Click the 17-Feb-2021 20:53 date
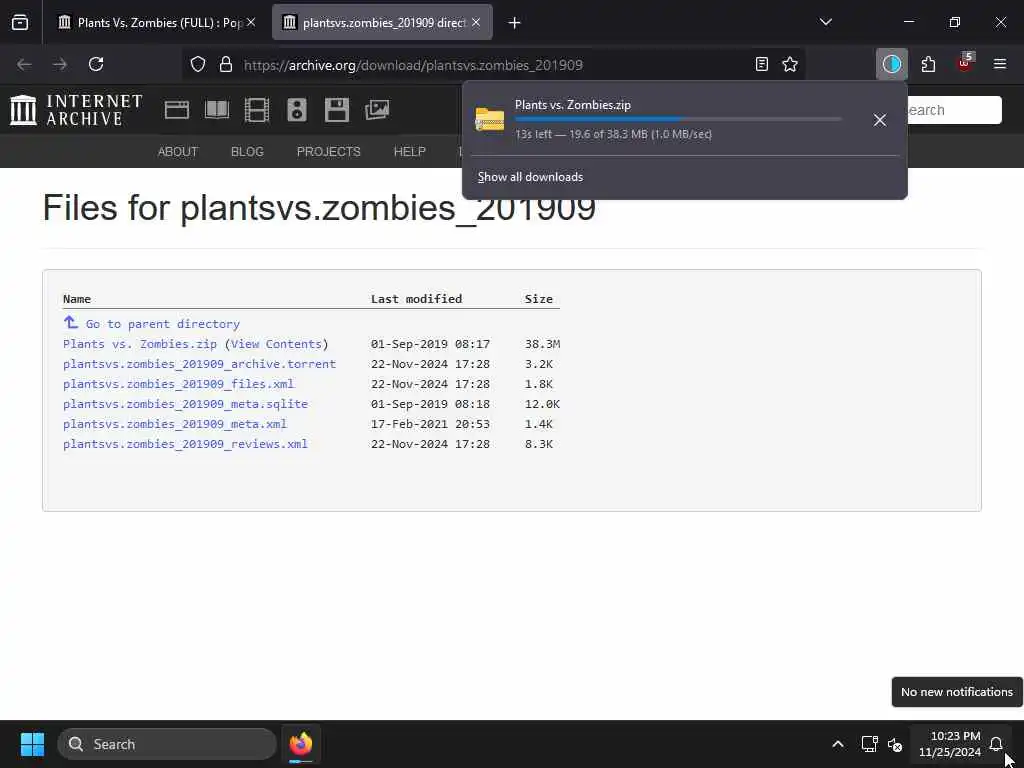1024x768 pixels. tap(430, 424)
